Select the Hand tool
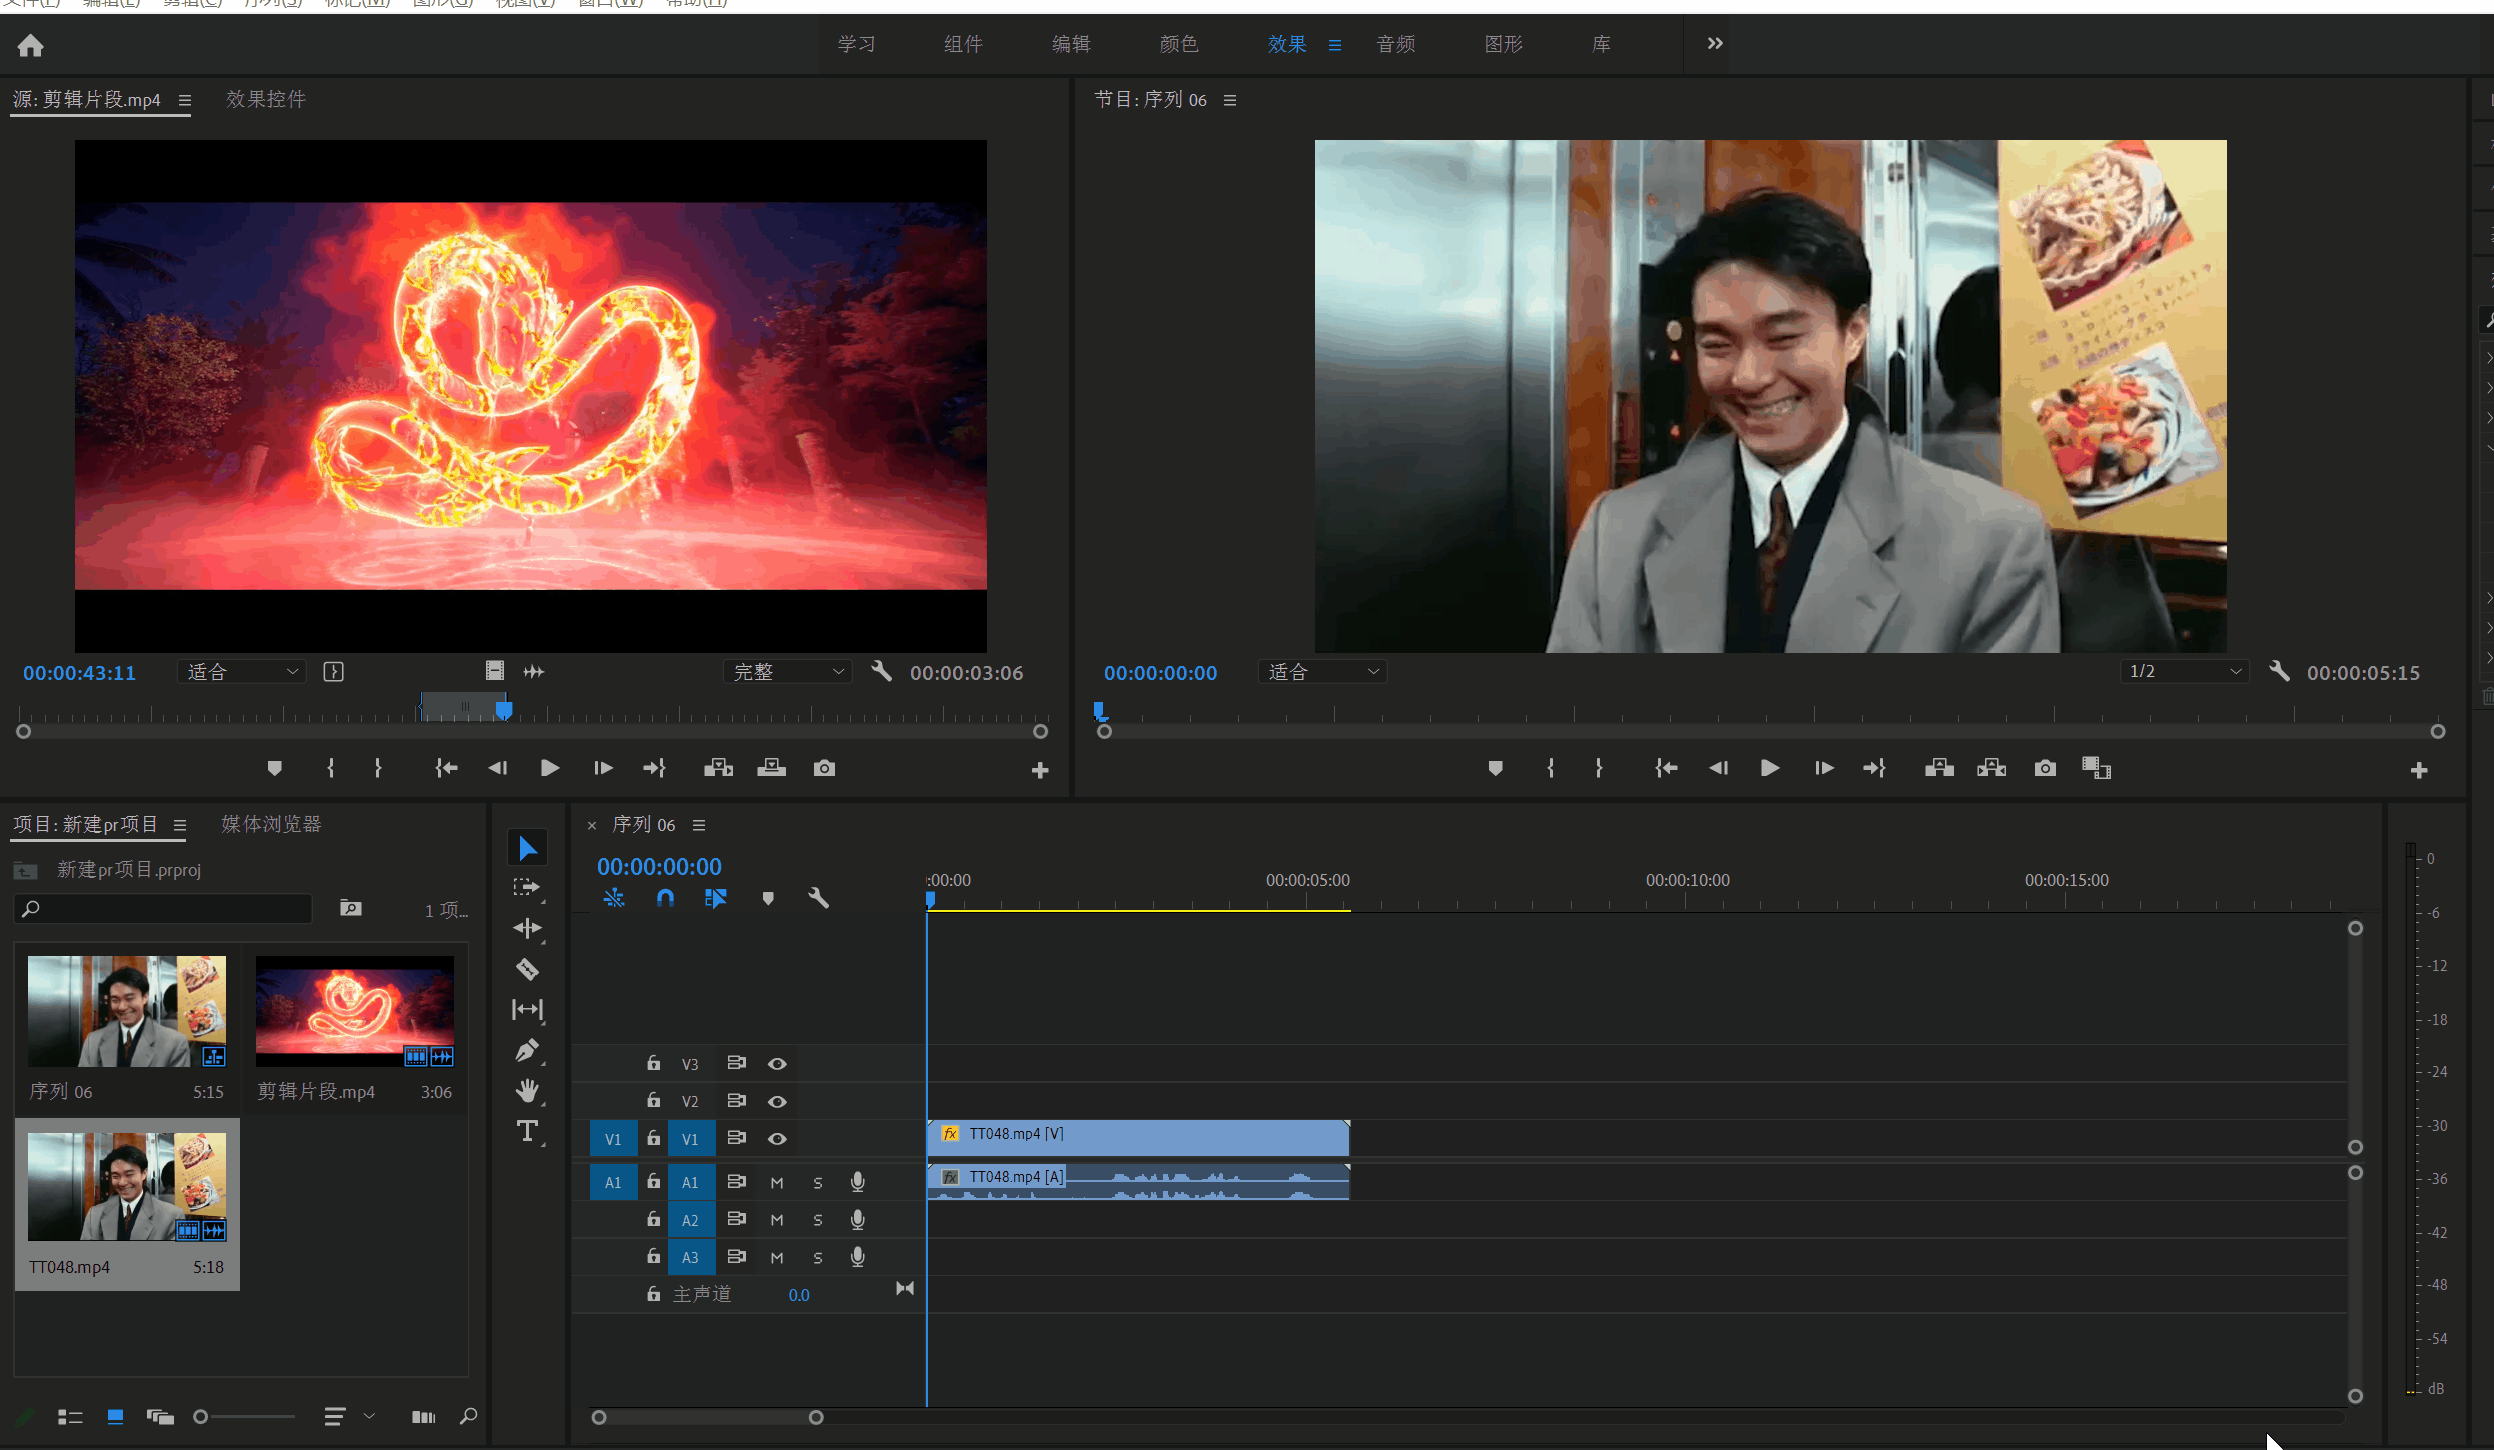This screenshot has width=2494, height=1450. tap(527, 1090)
